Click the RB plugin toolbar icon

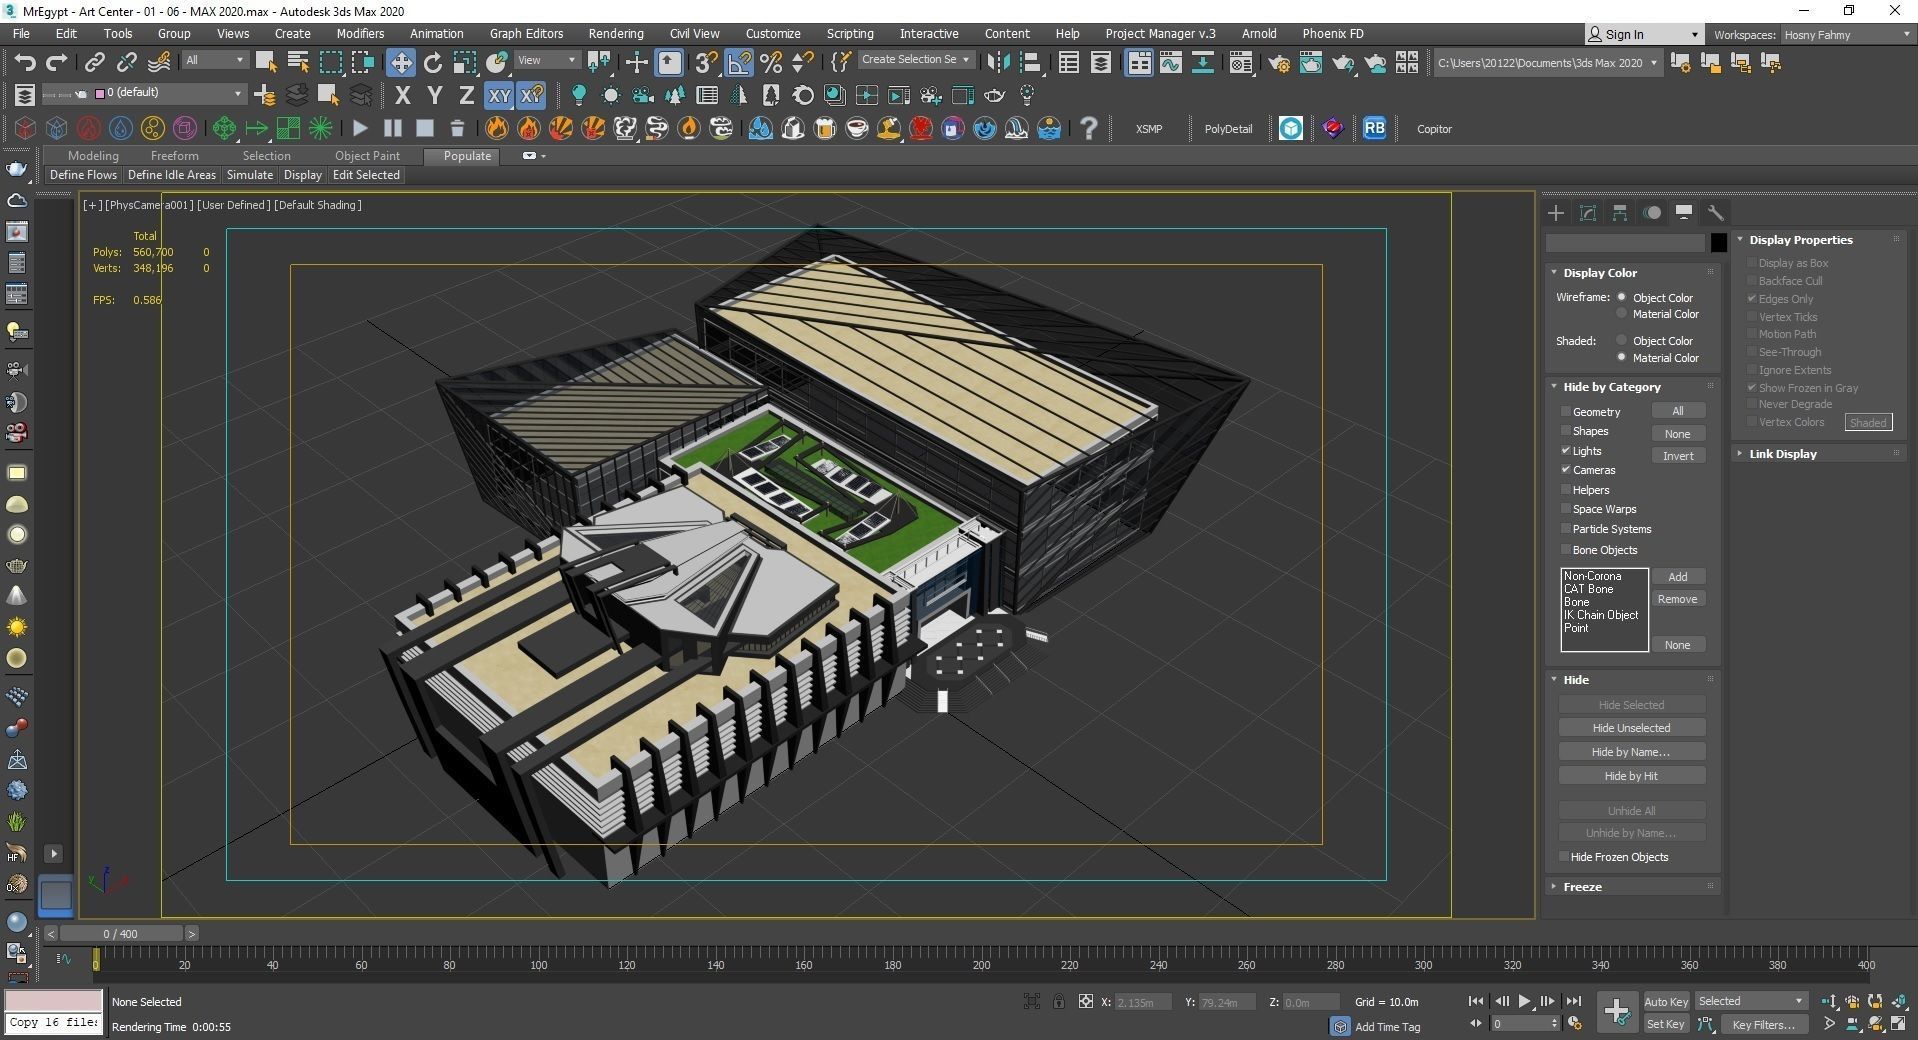point(1374,129)
